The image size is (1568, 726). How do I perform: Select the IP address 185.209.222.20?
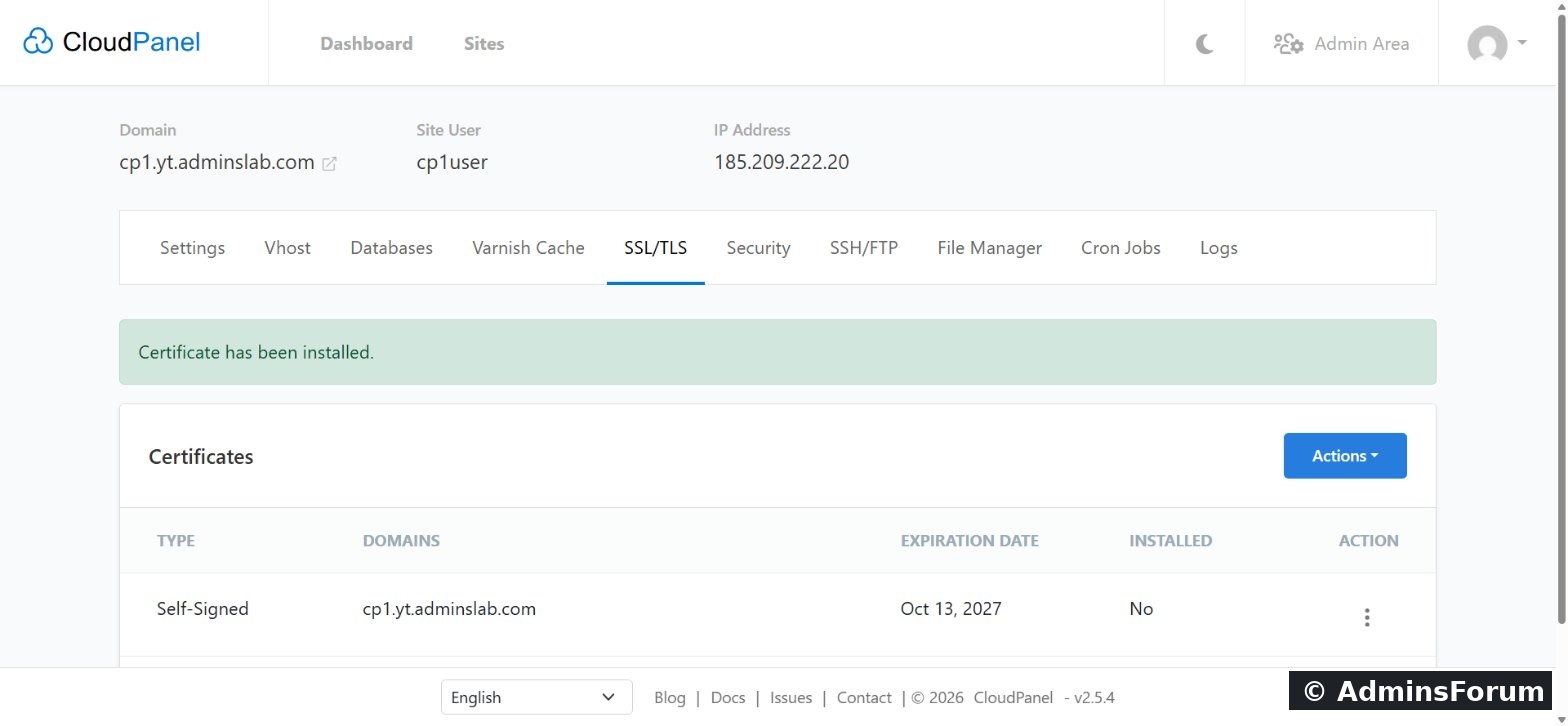[782, 162]
